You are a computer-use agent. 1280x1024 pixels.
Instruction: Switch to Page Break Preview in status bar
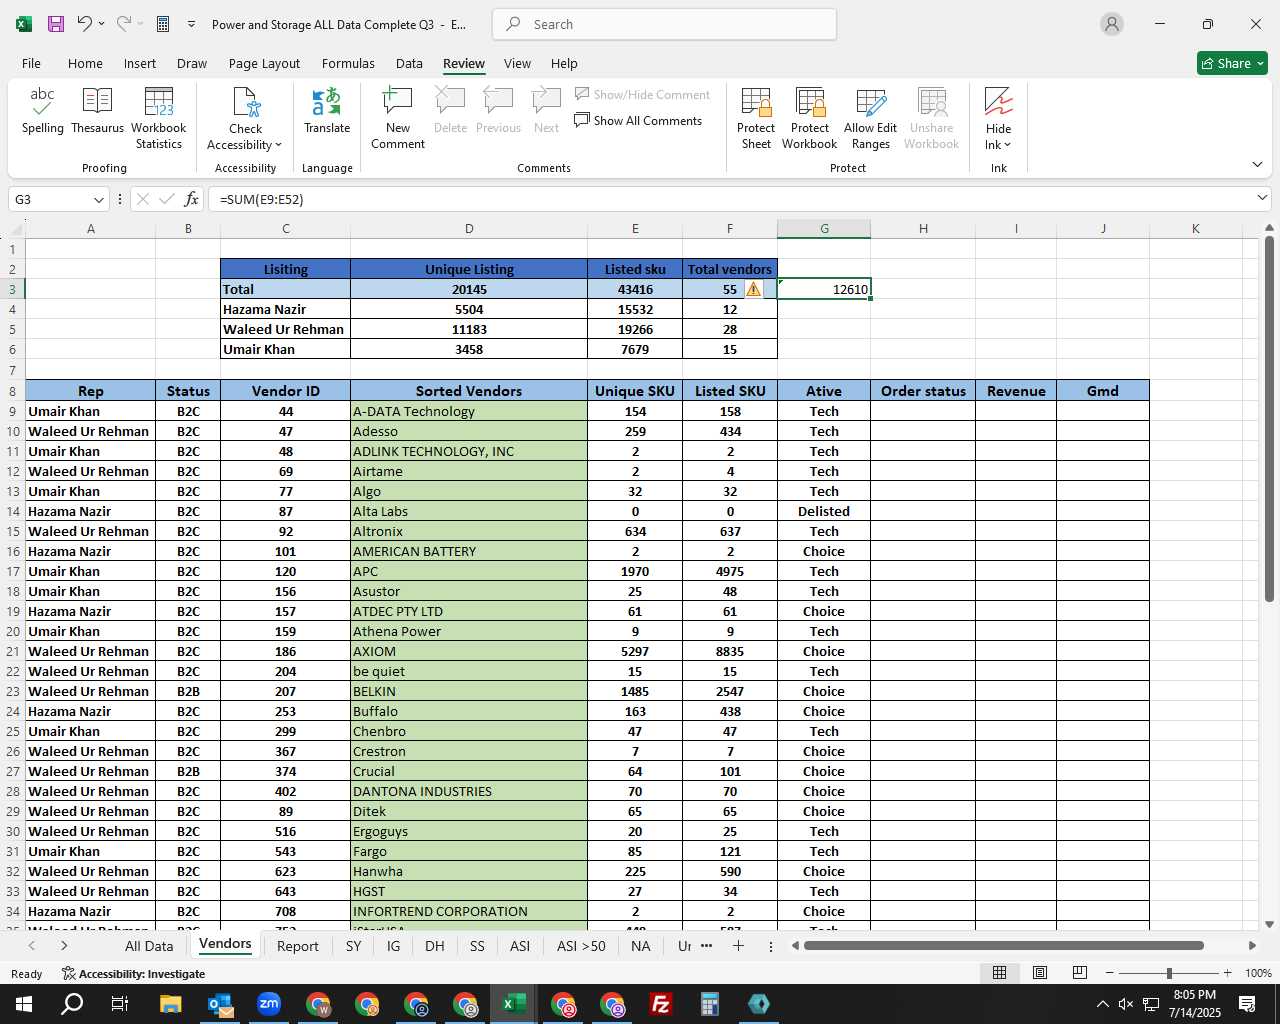coord(1080,973)
